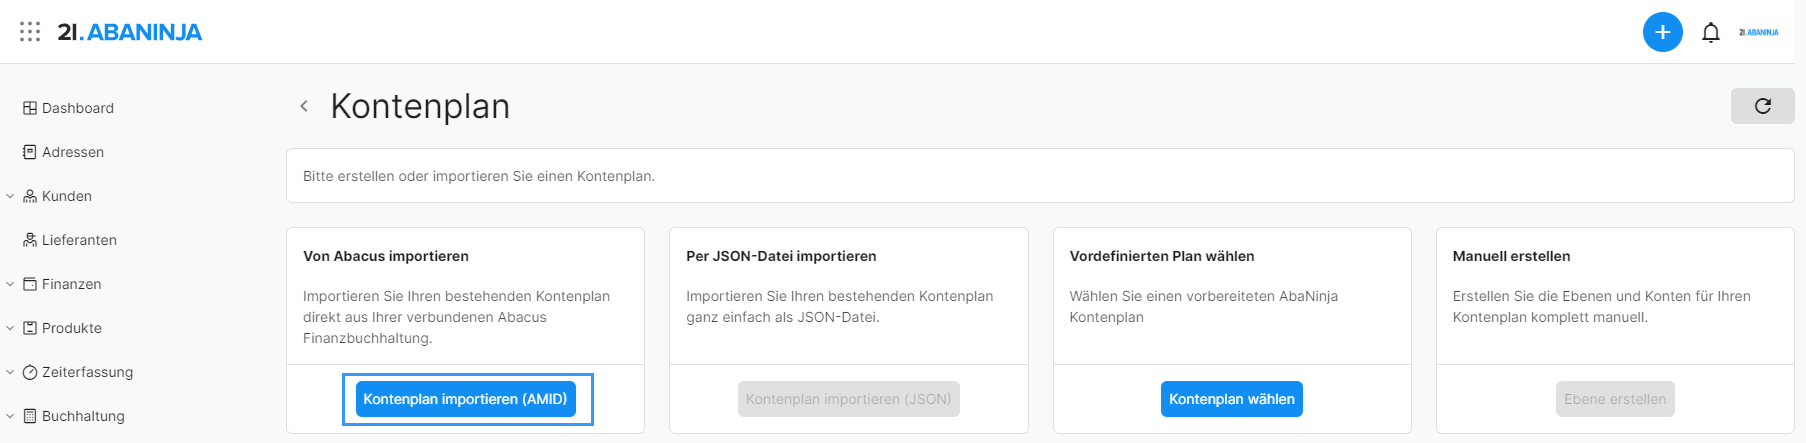Select Buchhaltung in the sidebar
Screen dimensions: 1806x443
[x=83, y=416]
